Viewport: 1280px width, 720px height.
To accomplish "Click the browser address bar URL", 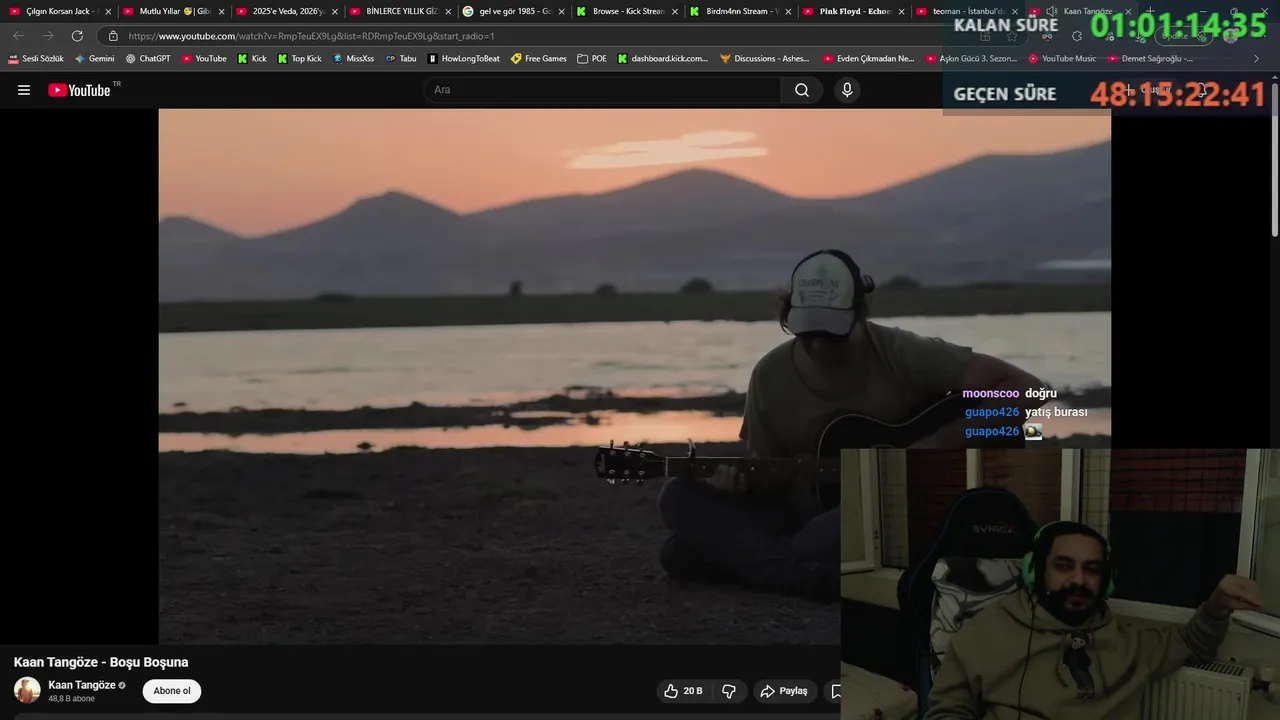I will [311, 36].
